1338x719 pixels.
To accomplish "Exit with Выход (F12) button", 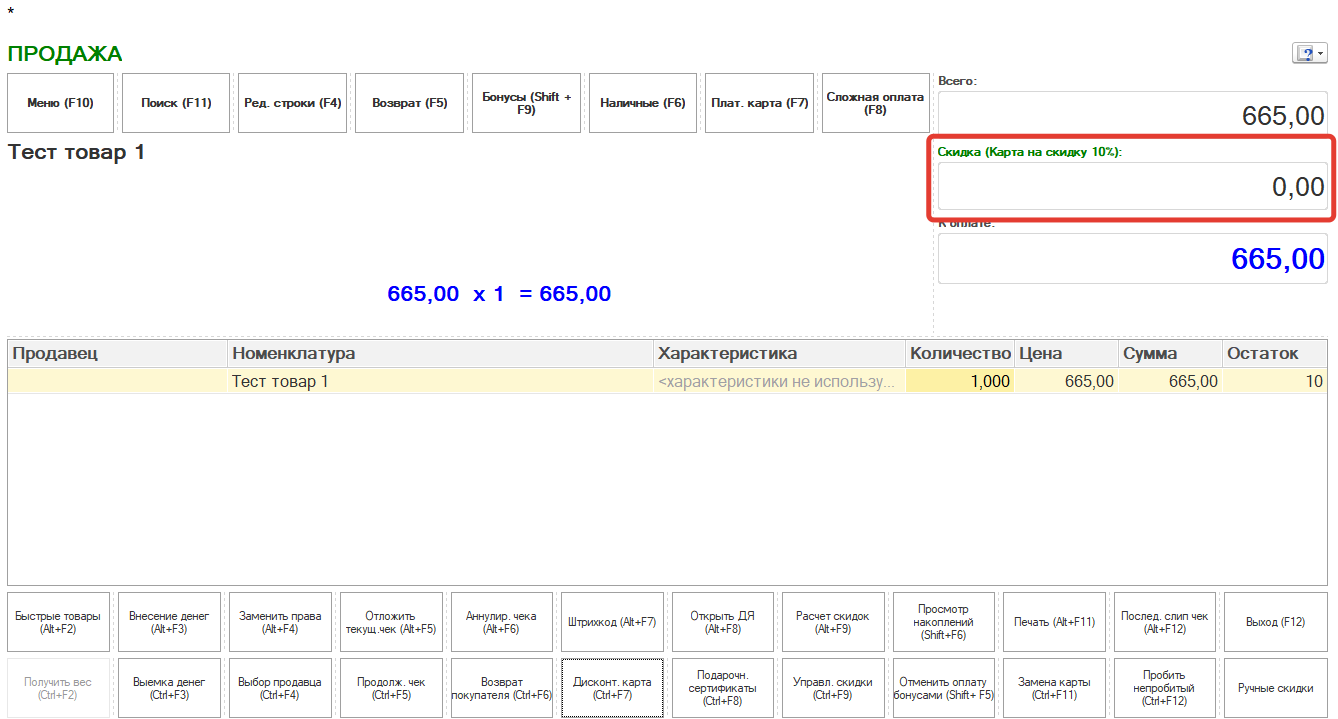I will pos(1275,622).
